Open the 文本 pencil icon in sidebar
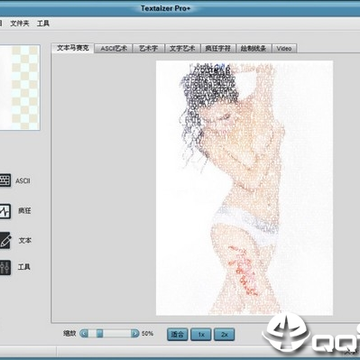 click(5, 241)
